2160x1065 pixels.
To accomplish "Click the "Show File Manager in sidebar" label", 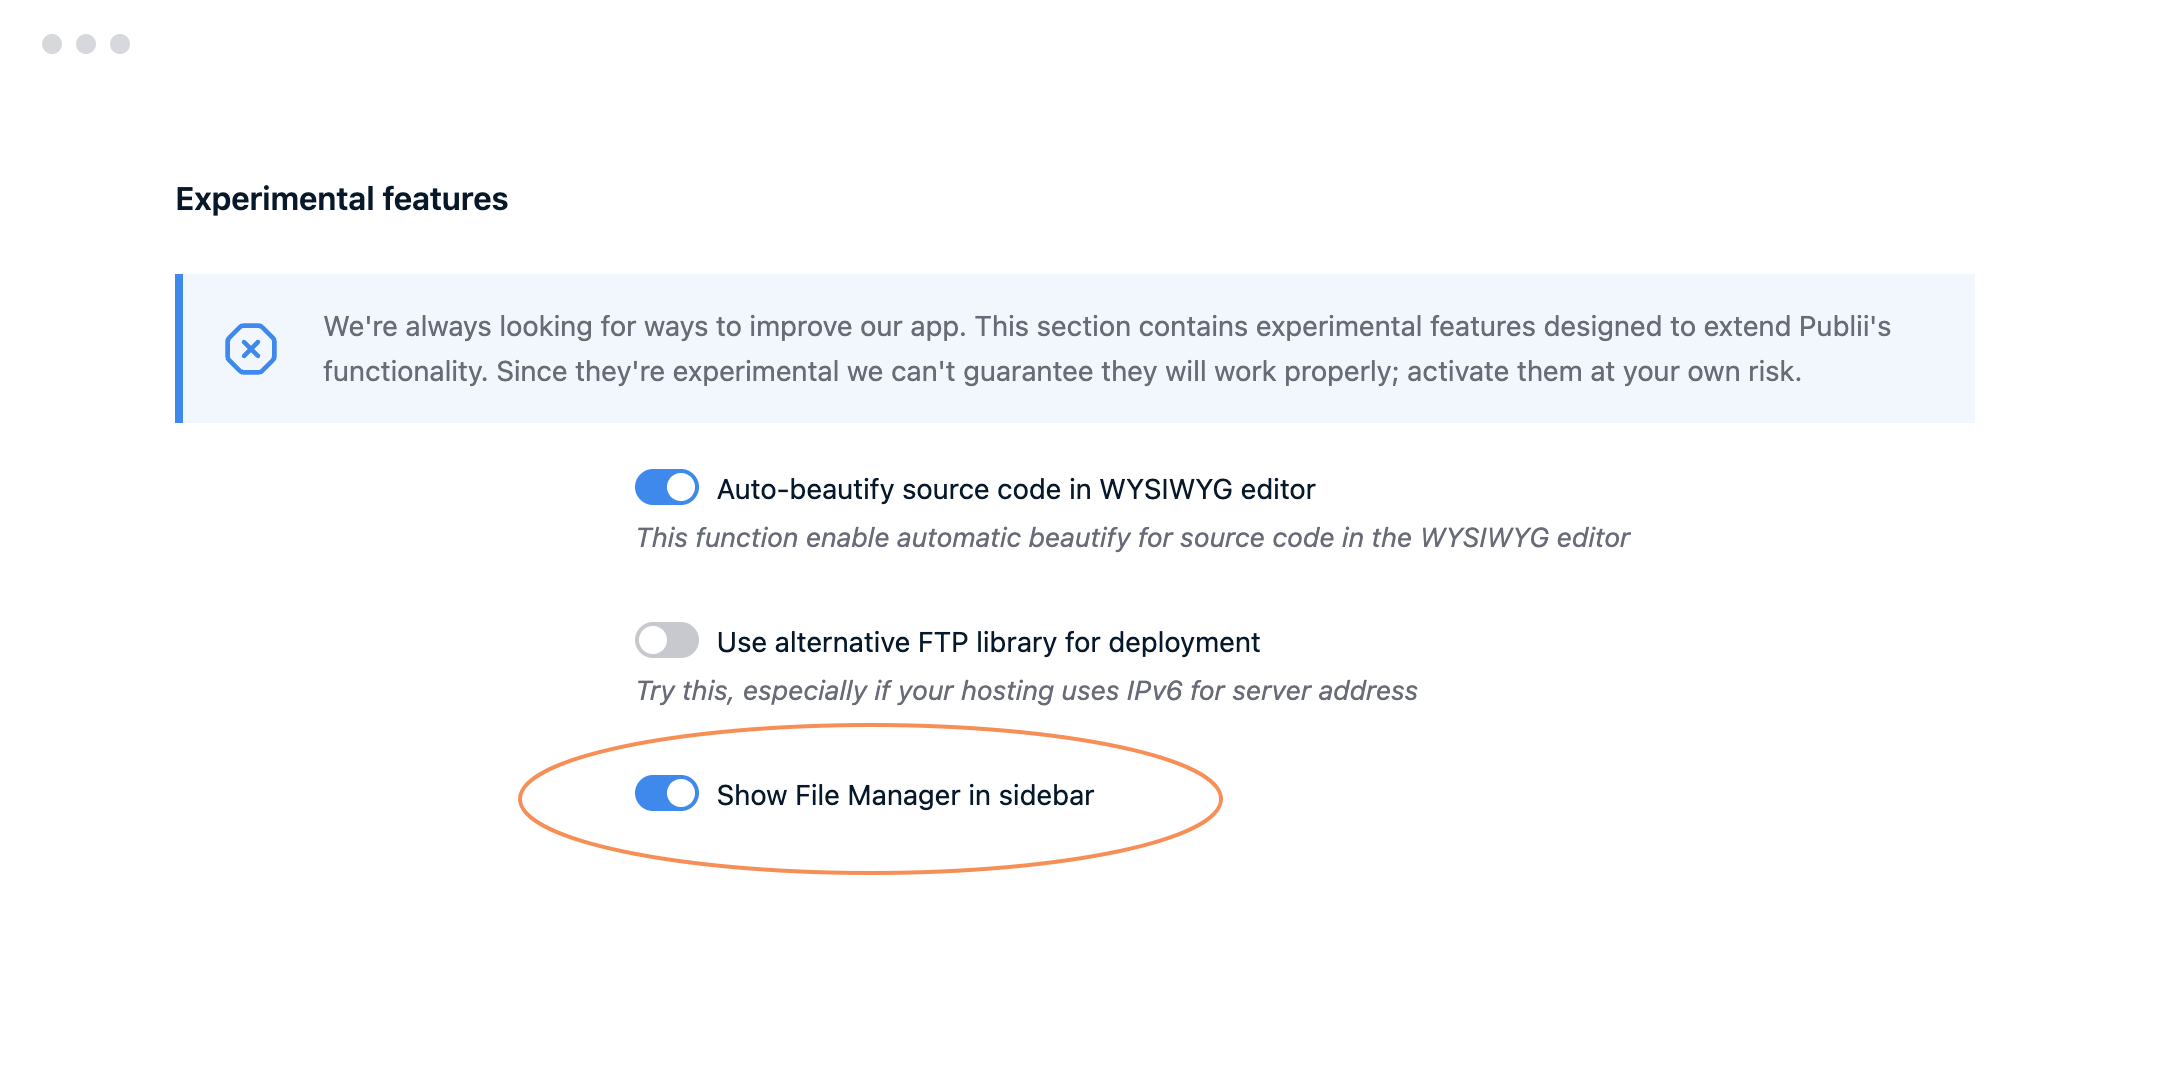I will click(x=905, y=795).
